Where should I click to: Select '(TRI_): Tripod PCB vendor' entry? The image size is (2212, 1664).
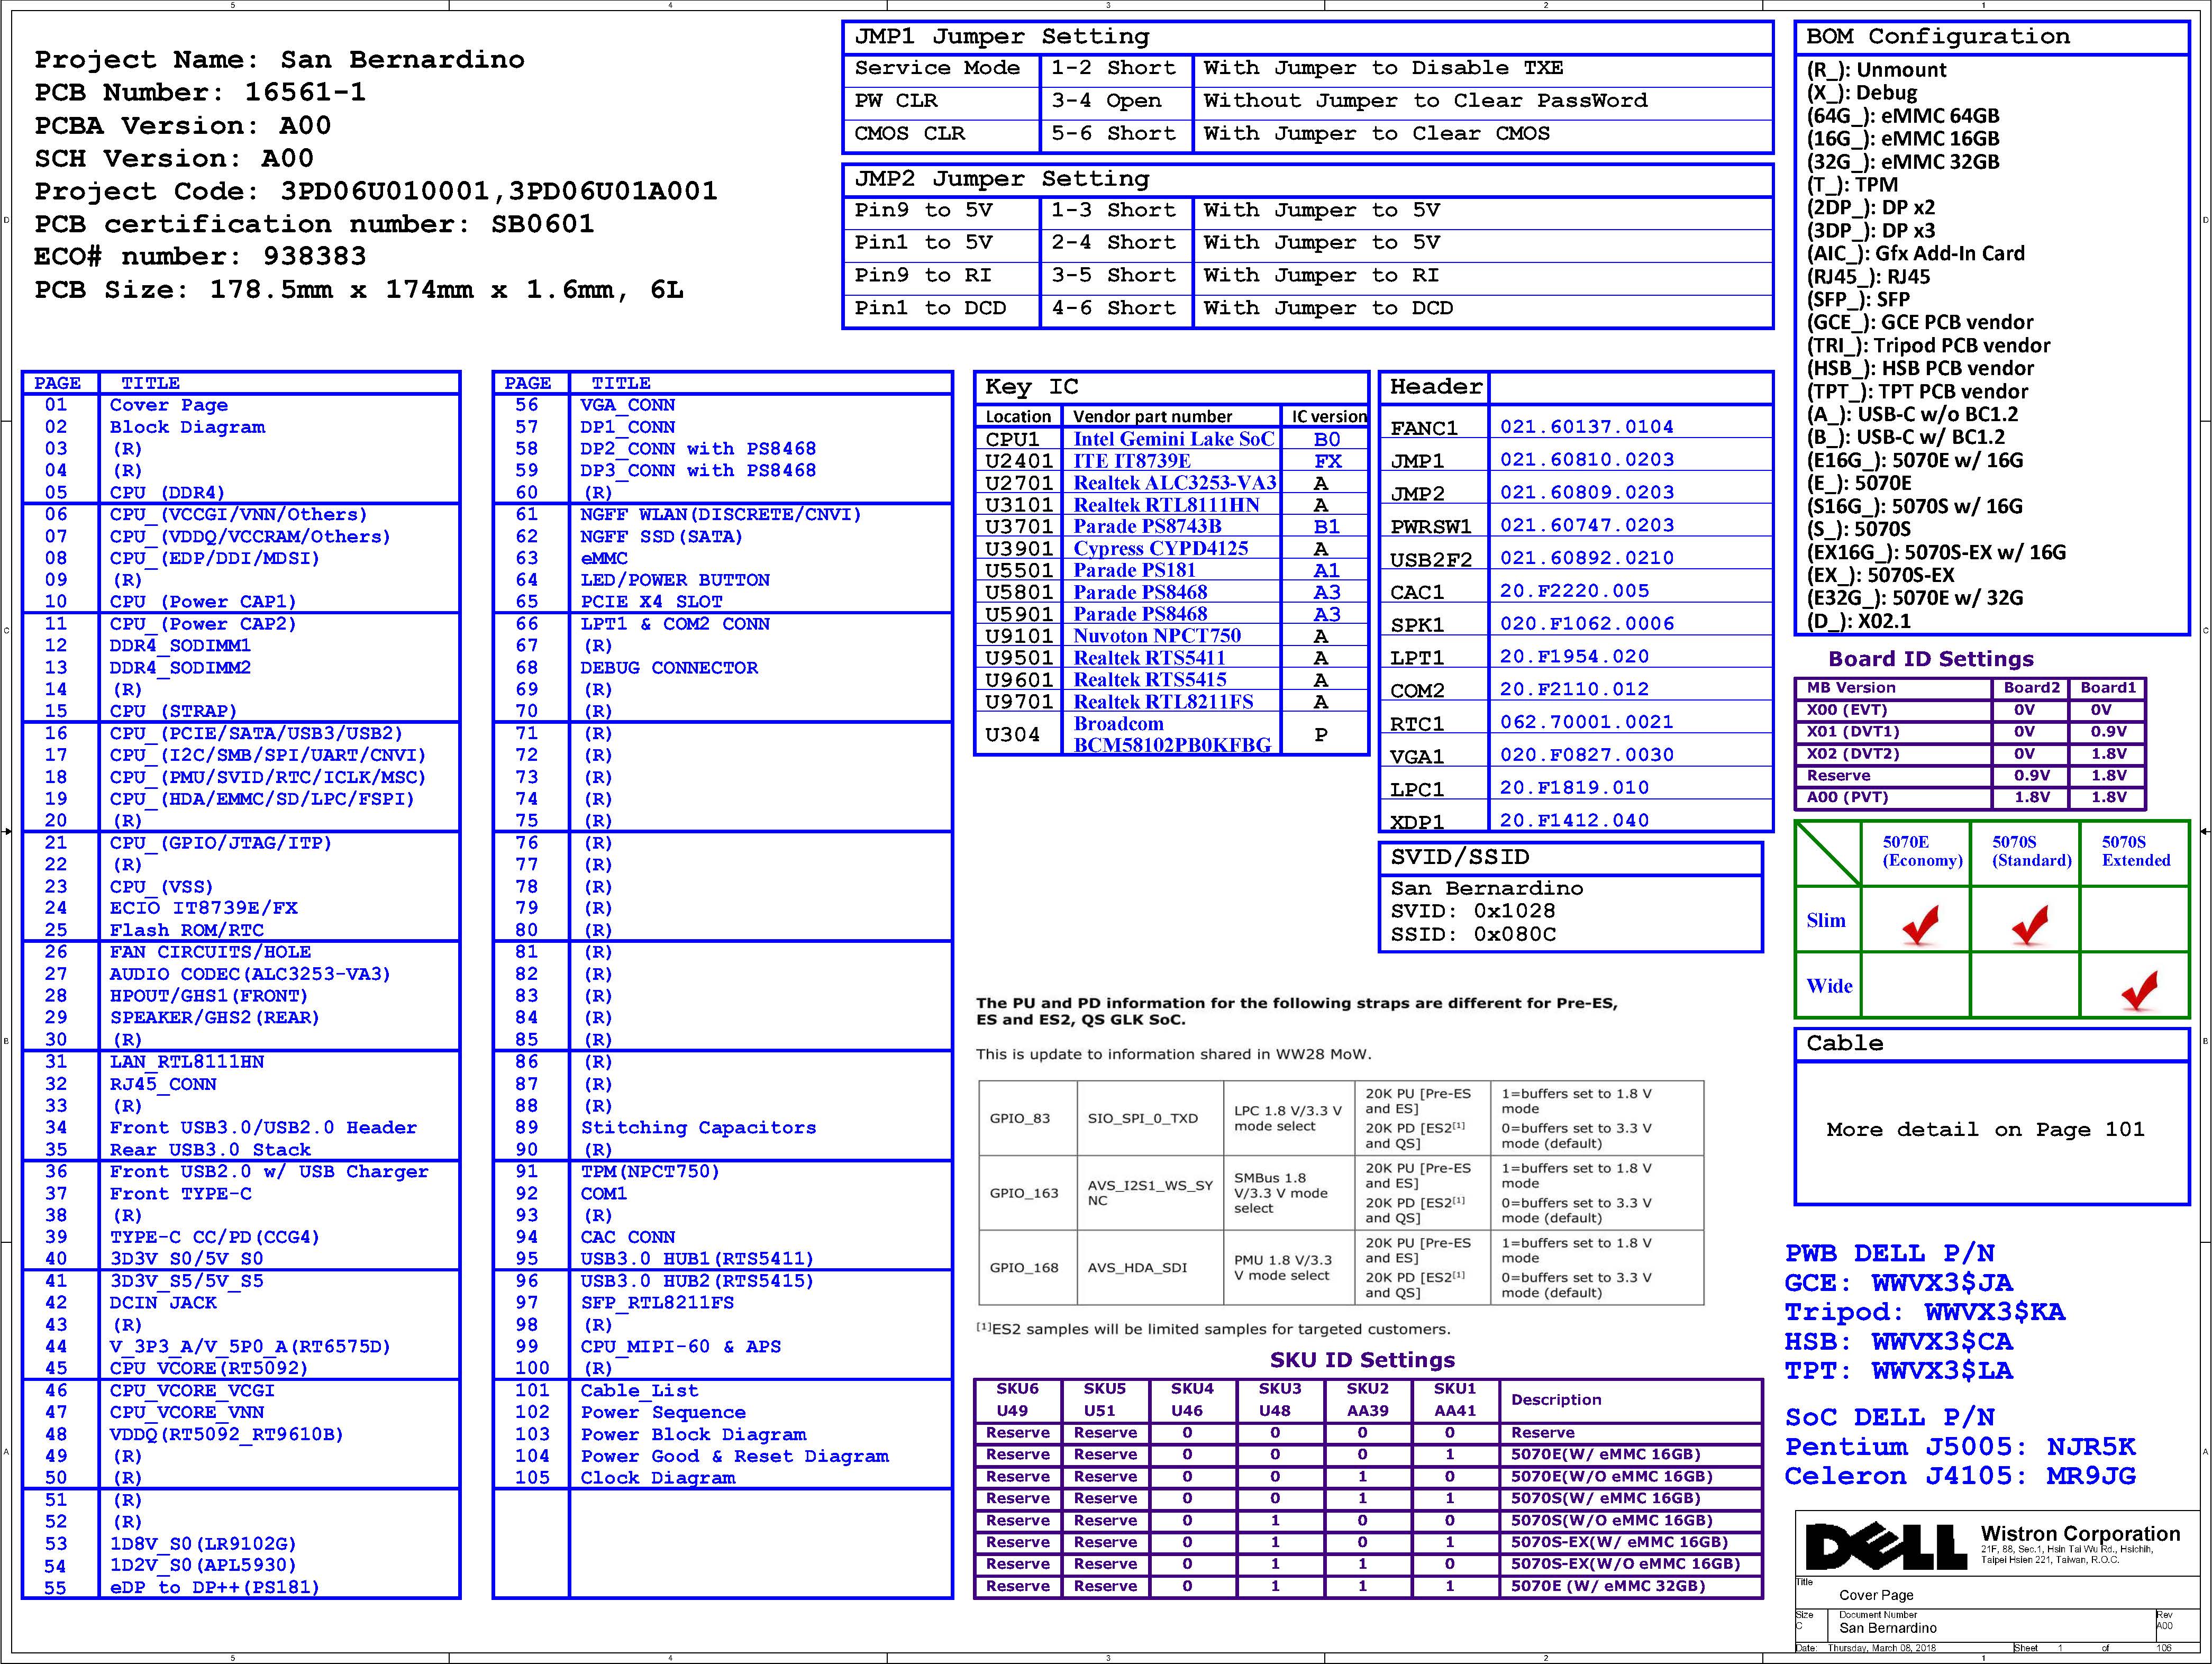pos(1928,346)
